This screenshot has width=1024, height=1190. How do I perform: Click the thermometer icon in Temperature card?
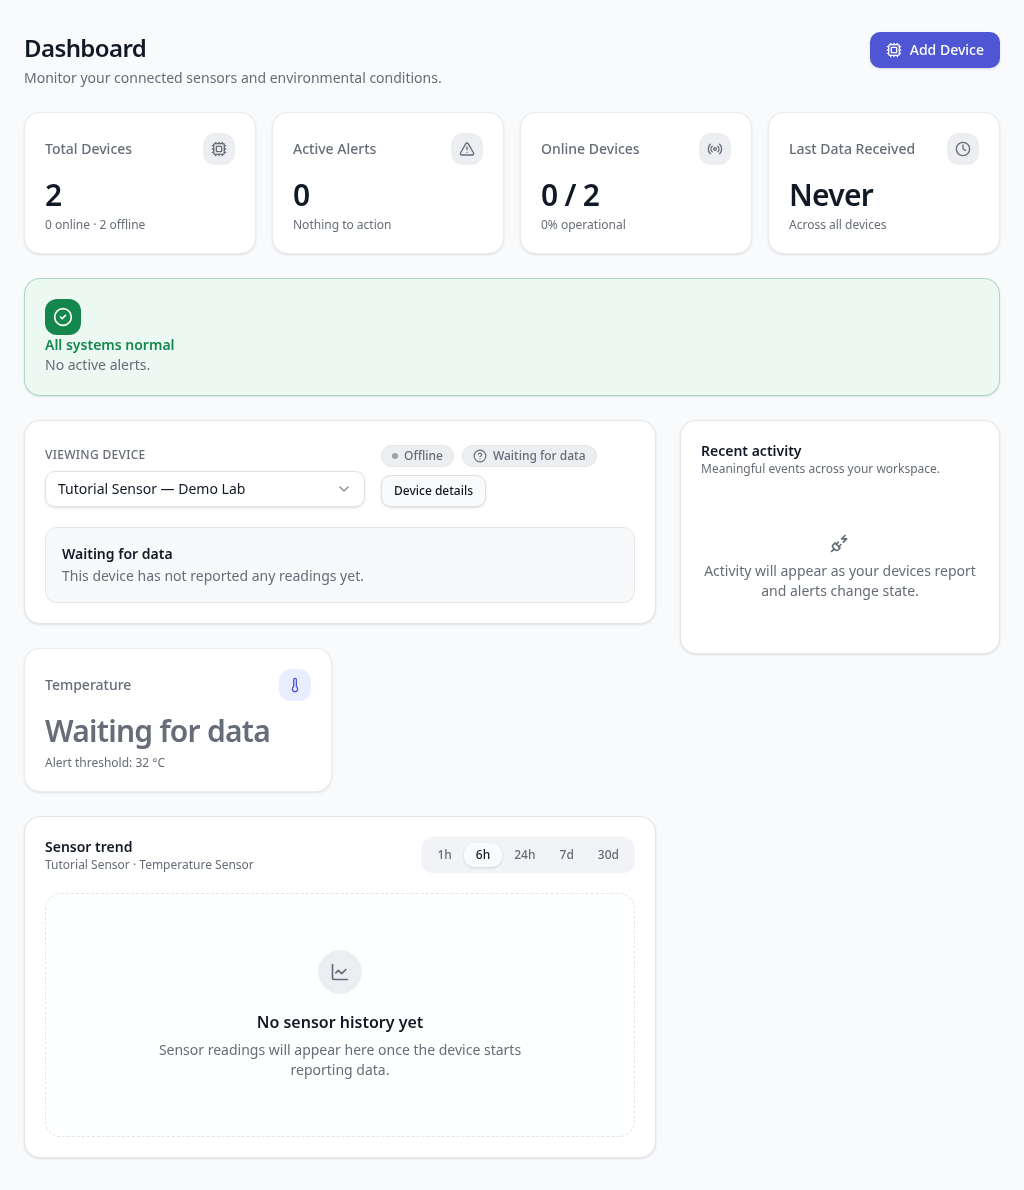[295, 685]
